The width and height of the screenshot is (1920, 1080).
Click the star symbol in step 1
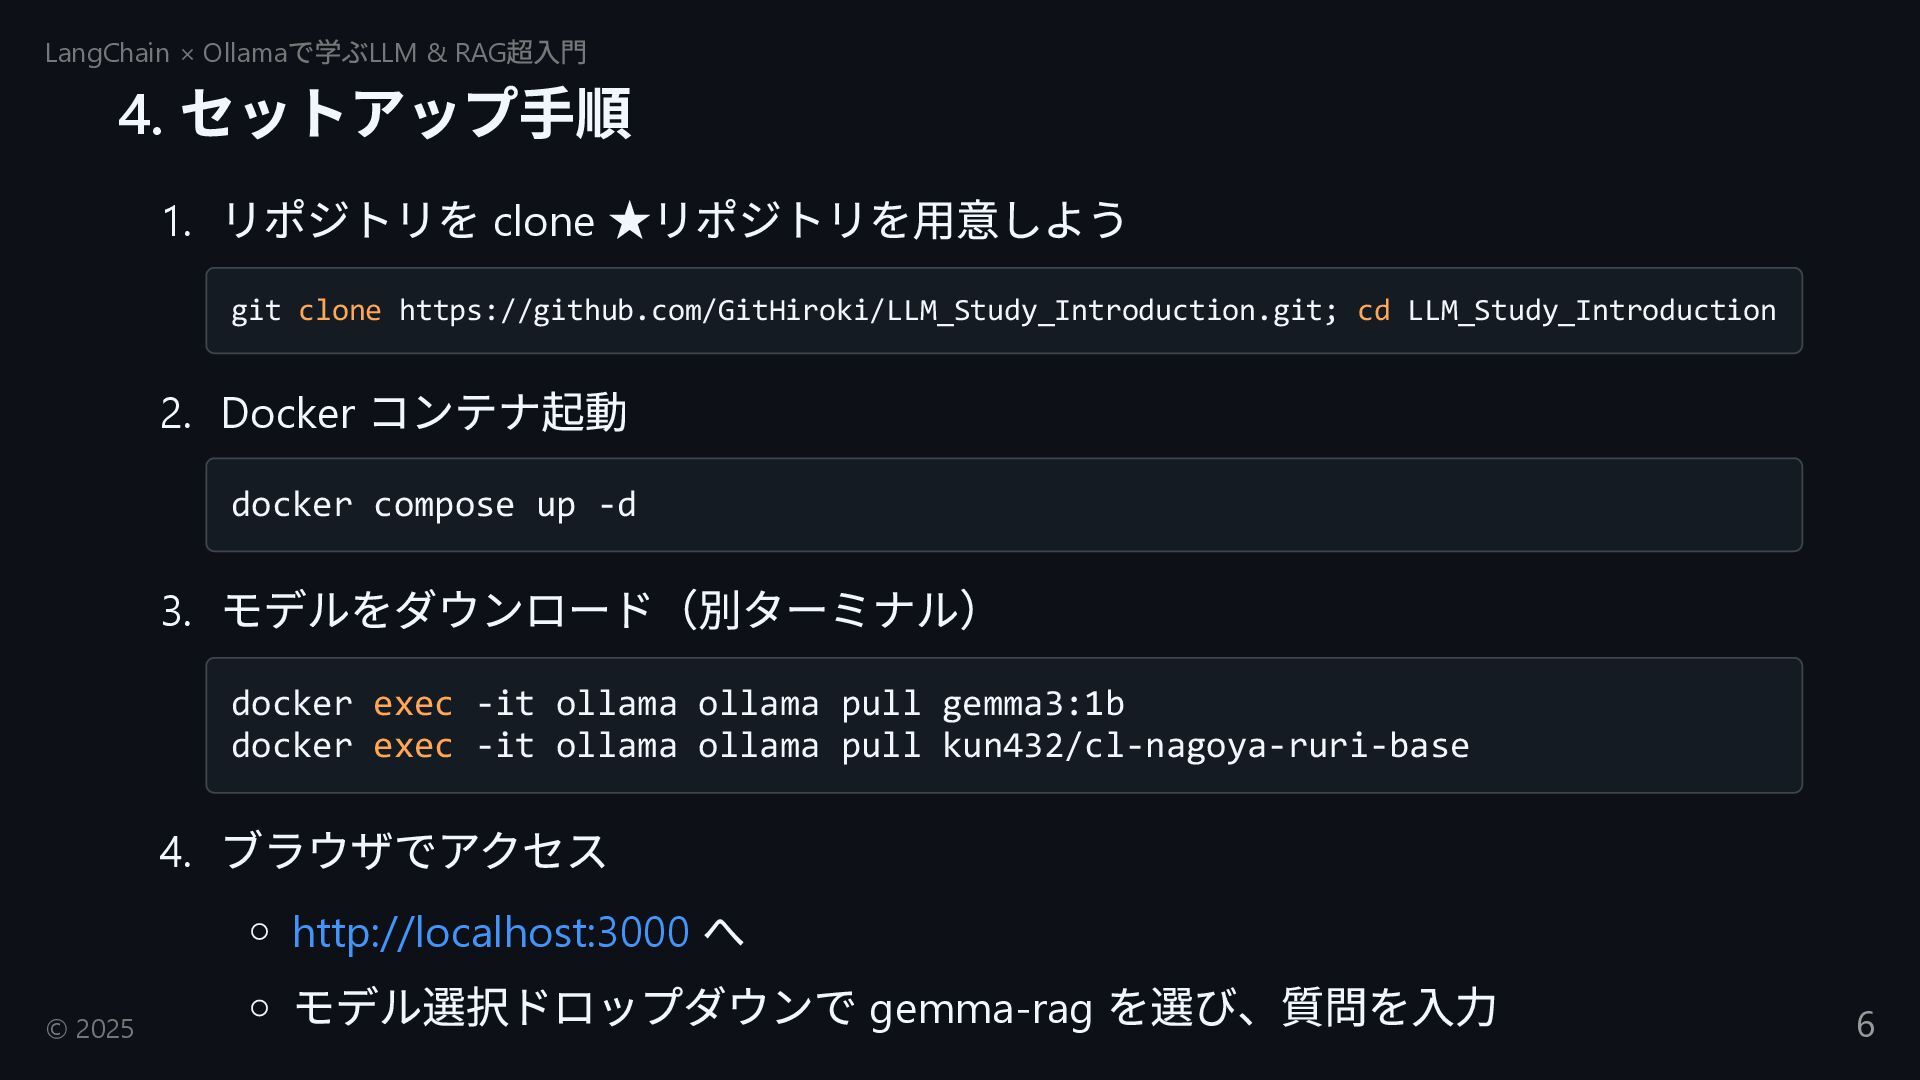628,221
